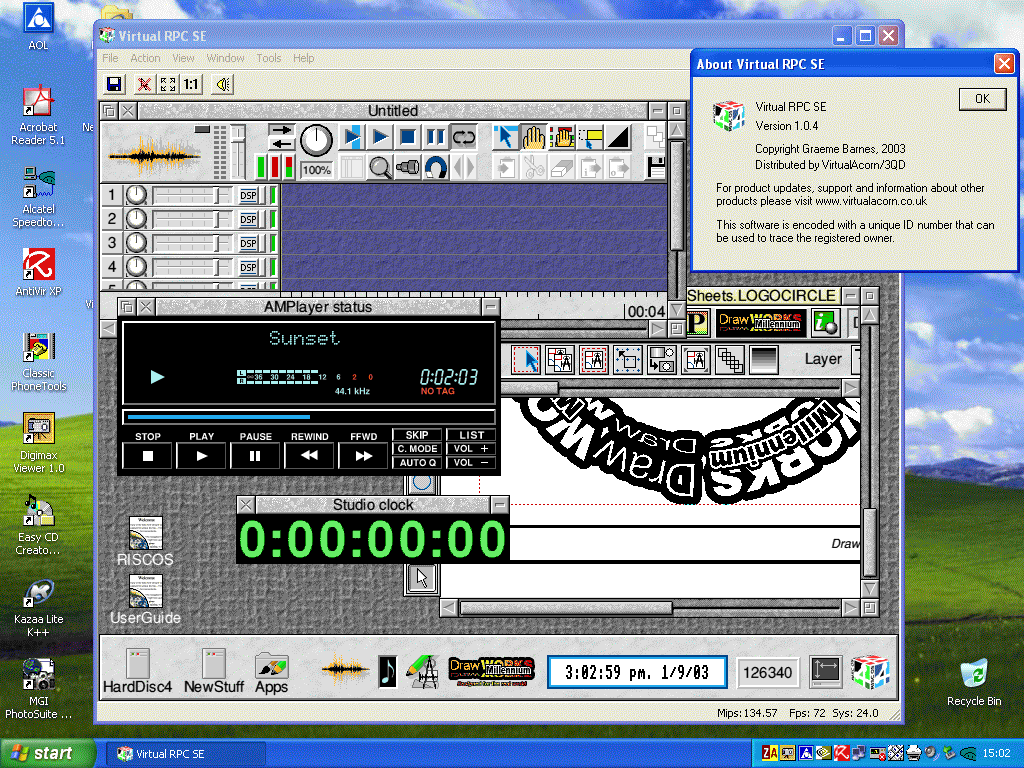Open the View menu
This screenshot has height=768, width=1024.
click(x=184, y=58)
